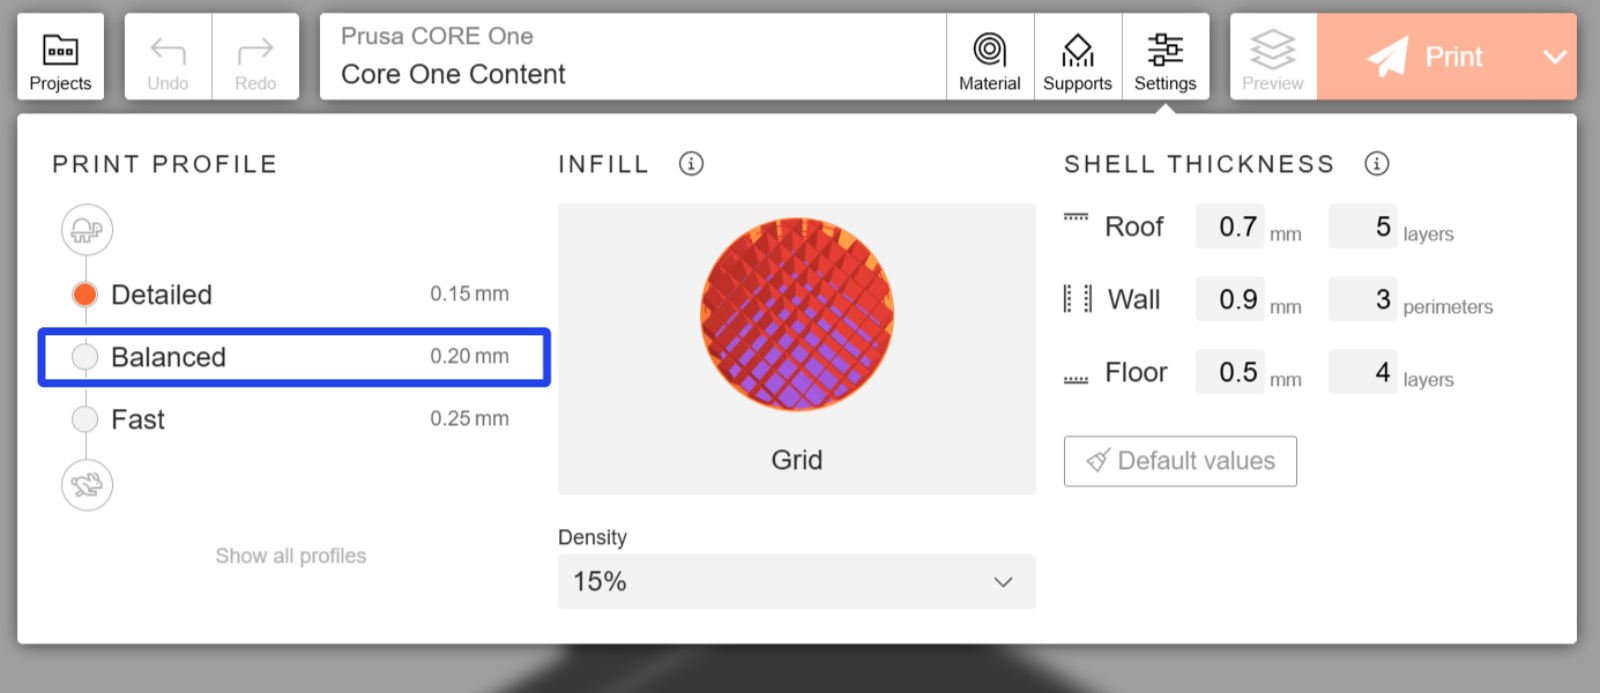Close the Settings tab panel
Screen dimensions: 1600x693
1165,57
